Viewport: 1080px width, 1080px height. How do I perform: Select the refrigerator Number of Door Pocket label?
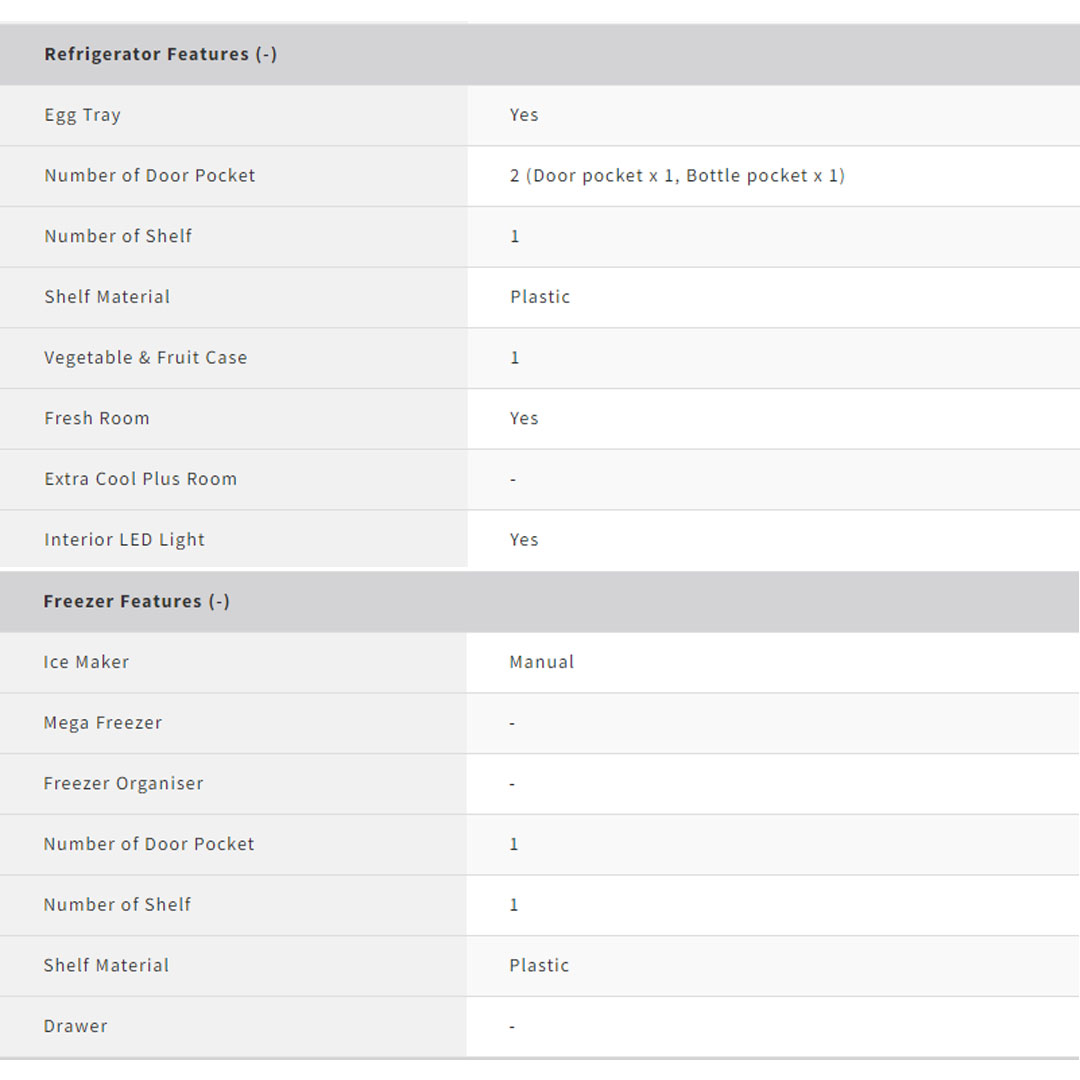coord(150,176)
